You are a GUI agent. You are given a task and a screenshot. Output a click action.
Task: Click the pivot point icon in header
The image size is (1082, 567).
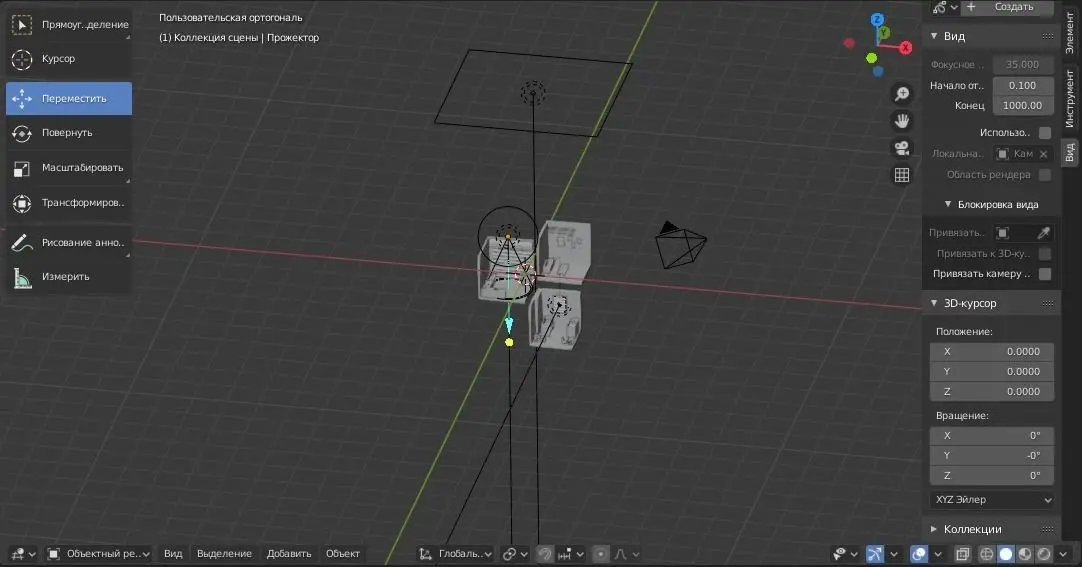pyautogui.click(x=515, y=554)
